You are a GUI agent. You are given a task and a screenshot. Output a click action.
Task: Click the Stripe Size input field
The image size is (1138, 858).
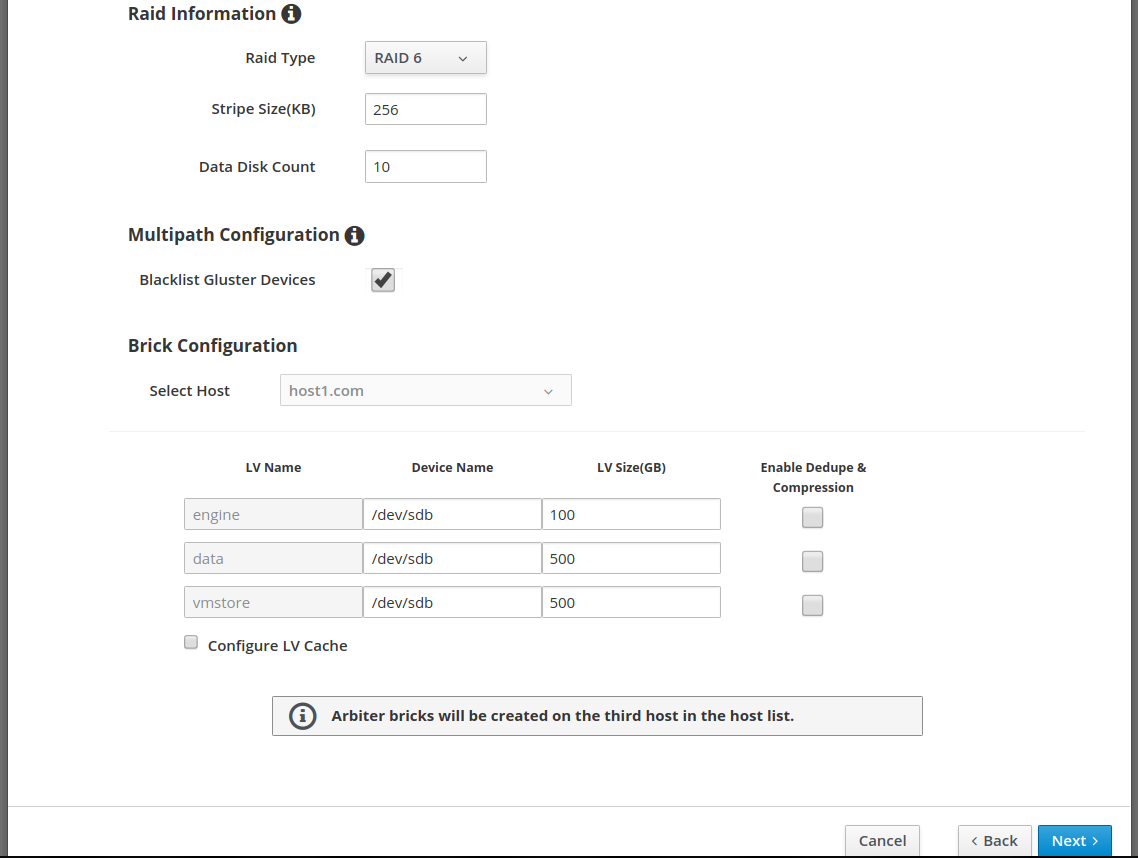(x=425, y=110)
